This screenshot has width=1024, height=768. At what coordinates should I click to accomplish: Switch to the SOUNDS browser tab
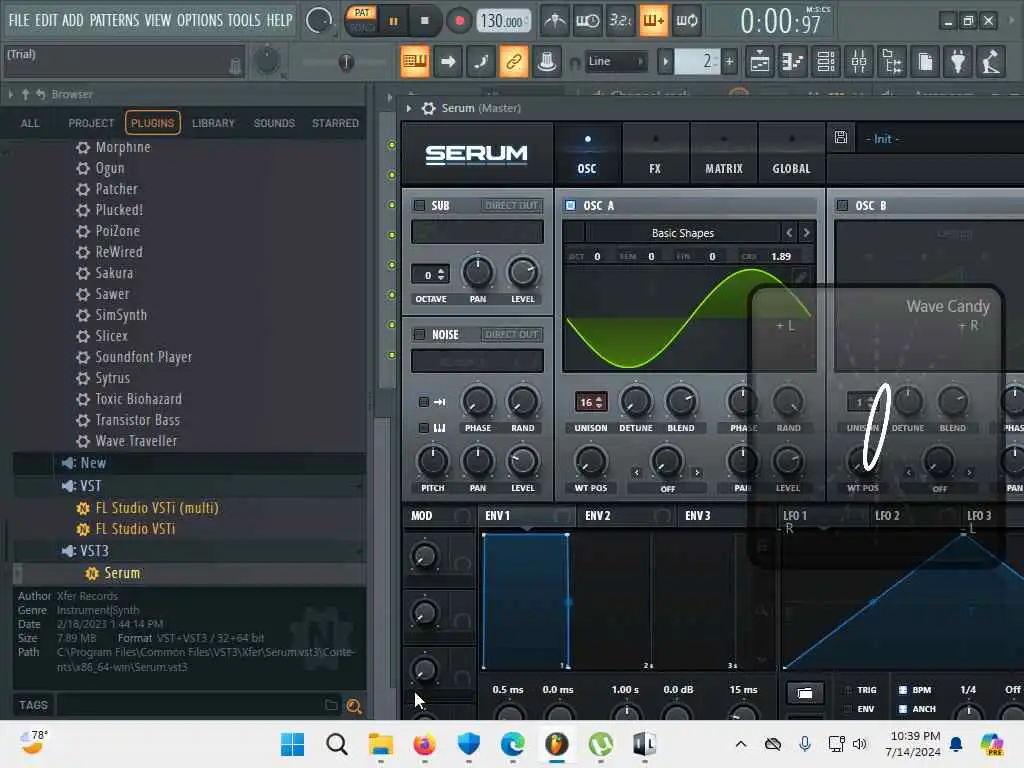pyautogui.click(x=274, y=123)
